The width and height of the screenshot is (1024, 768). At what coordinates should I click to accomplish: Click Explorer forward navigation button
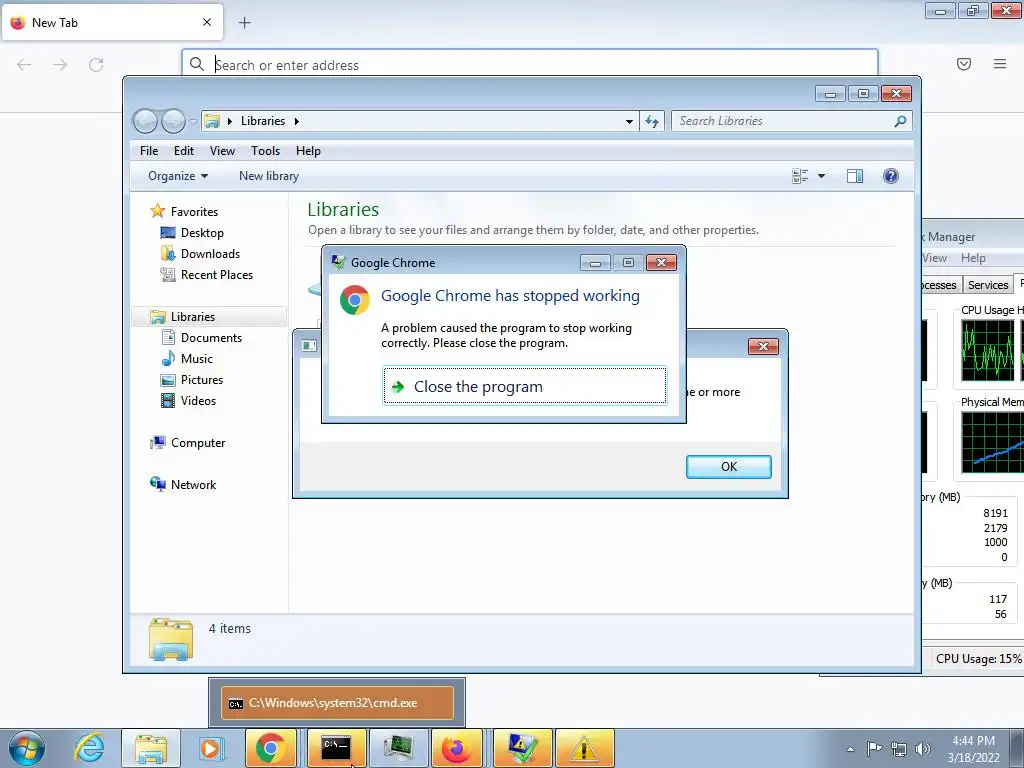tap(173, 121)
